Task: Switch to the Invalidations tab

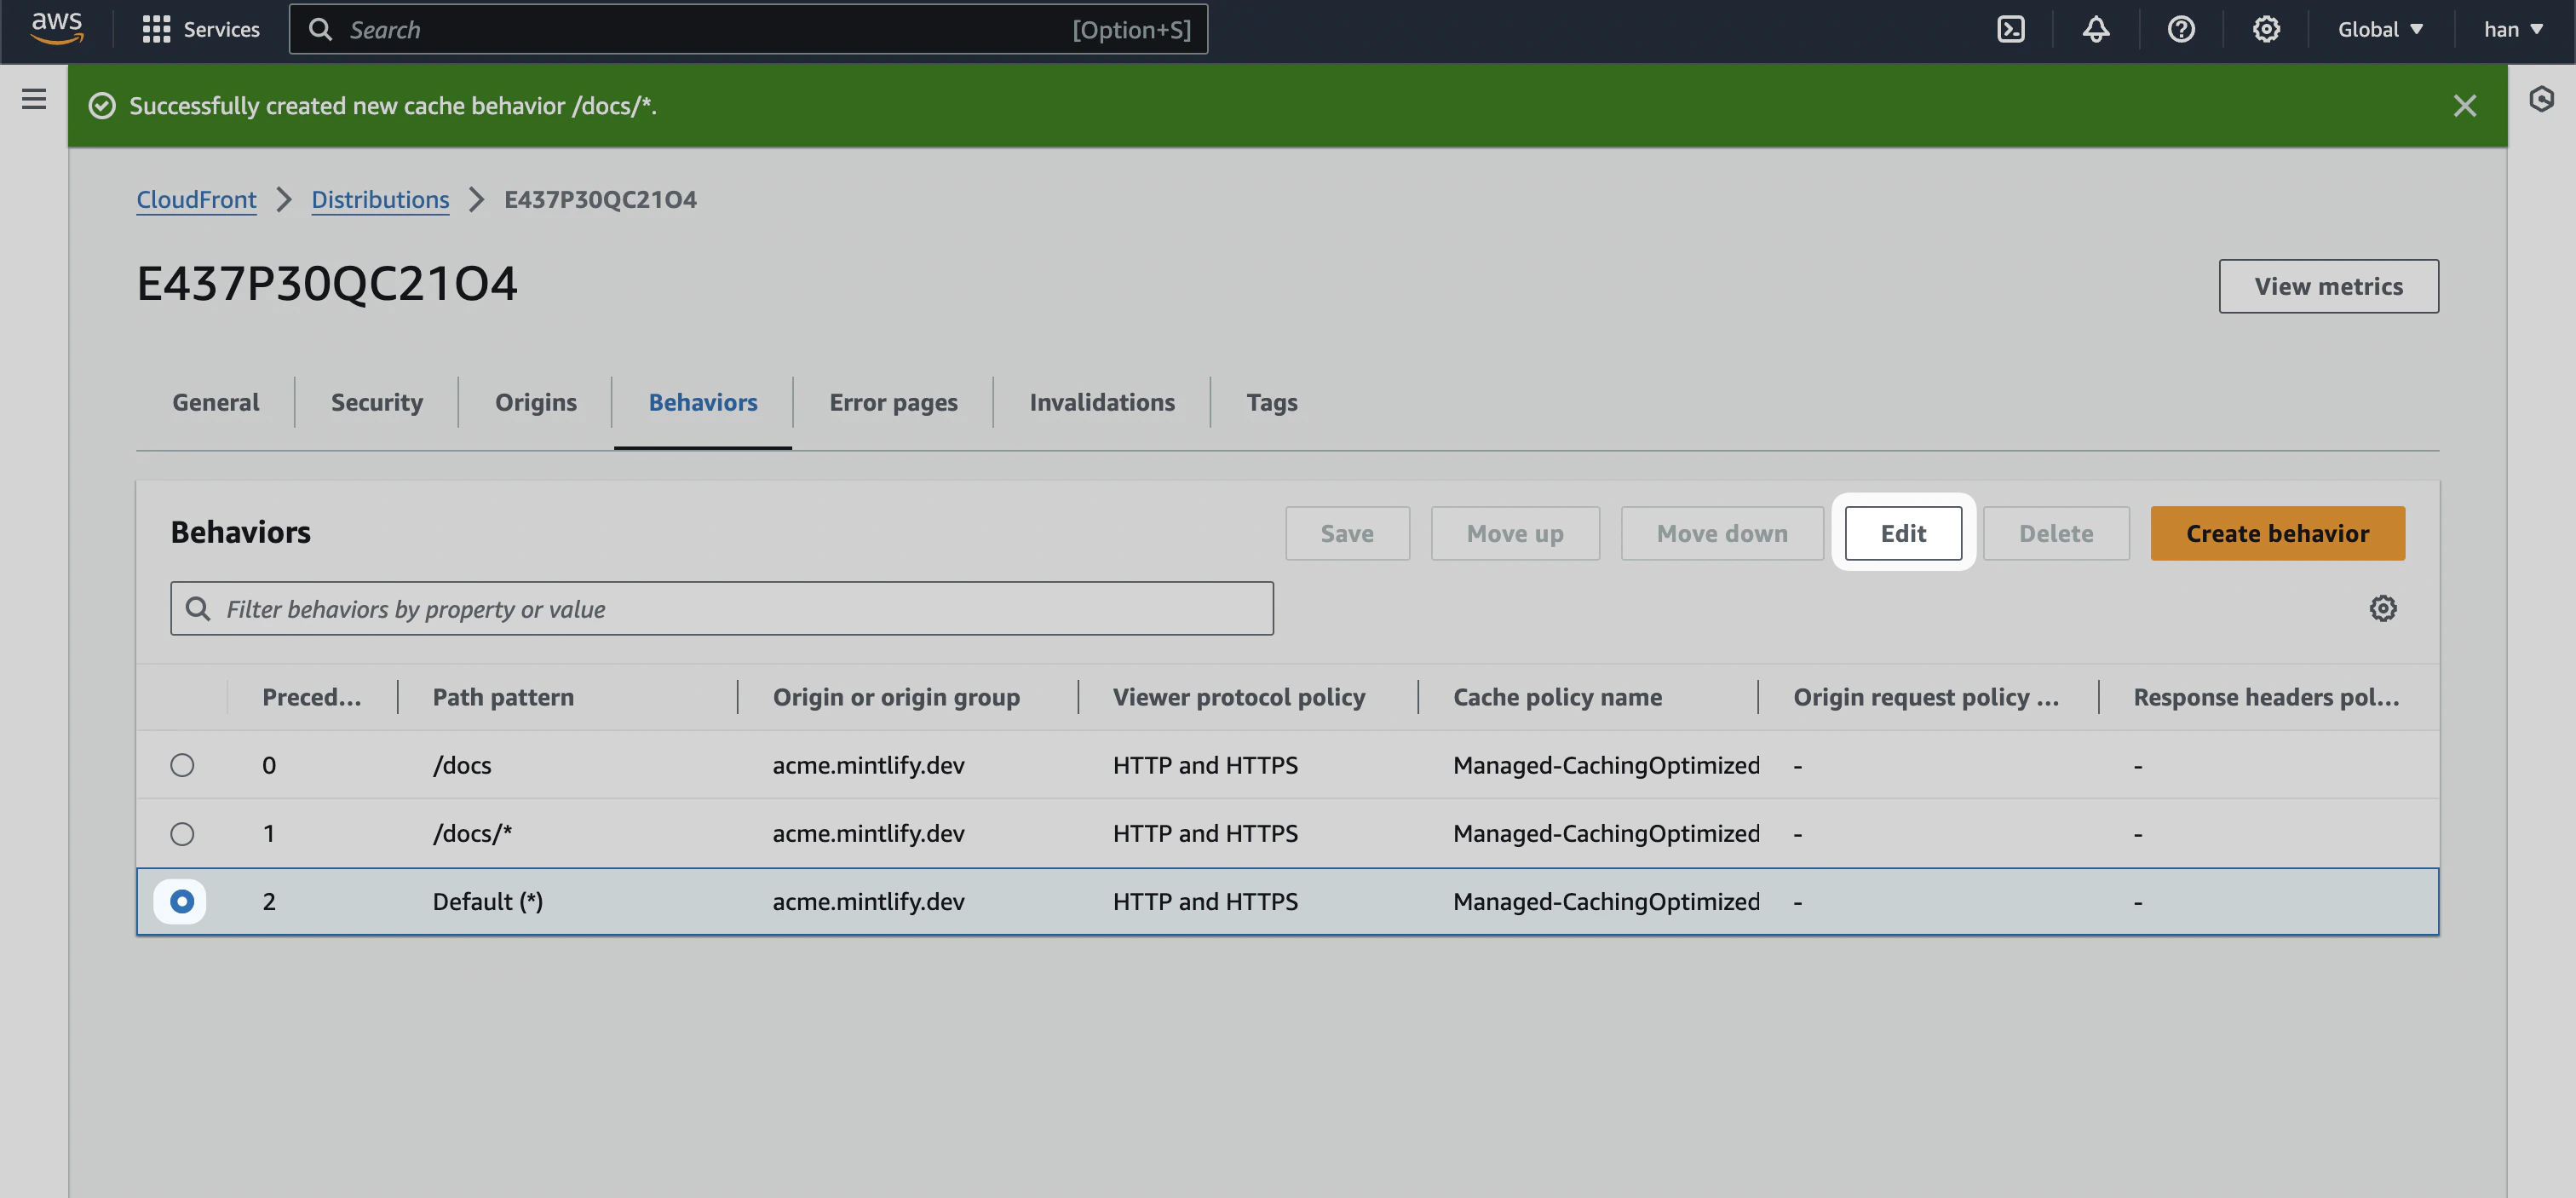Action: [1102, 402]
